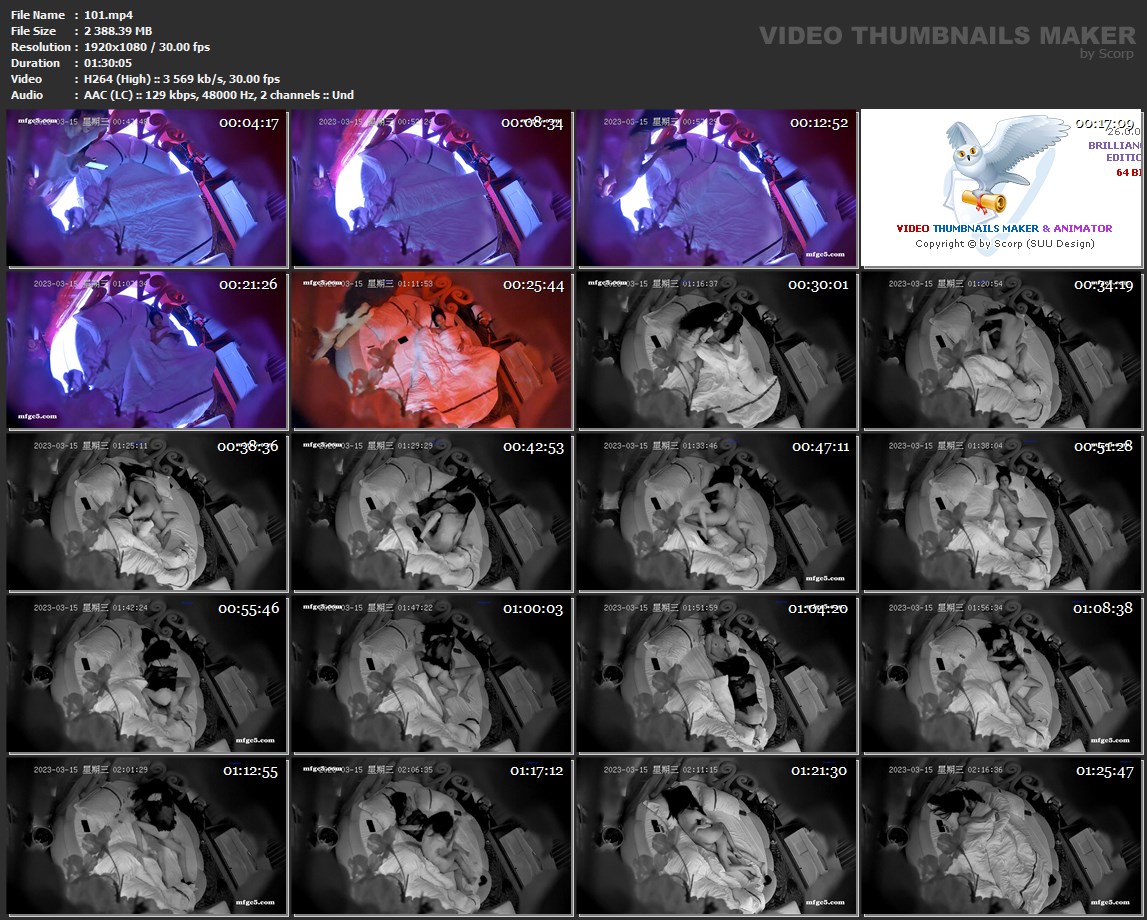Open the thumbnail with timestamp 01:21:30
The width and height of the screenshot is (1147, 920).
716,836
